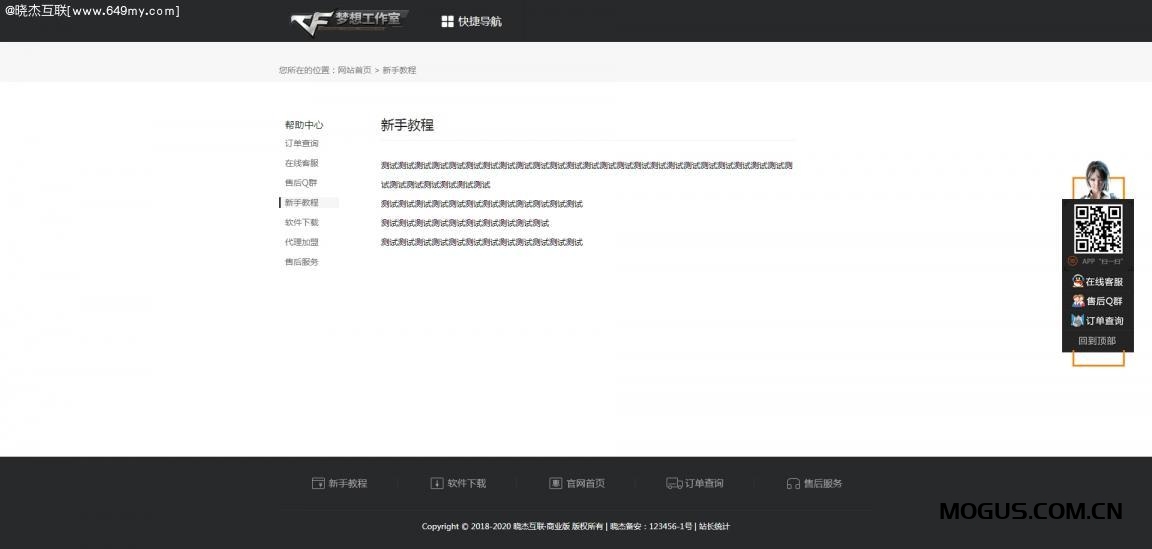Click the 订单查询 icon in the floating widget
This screenshot has height=549, width=1152.
click(1078, 321)
